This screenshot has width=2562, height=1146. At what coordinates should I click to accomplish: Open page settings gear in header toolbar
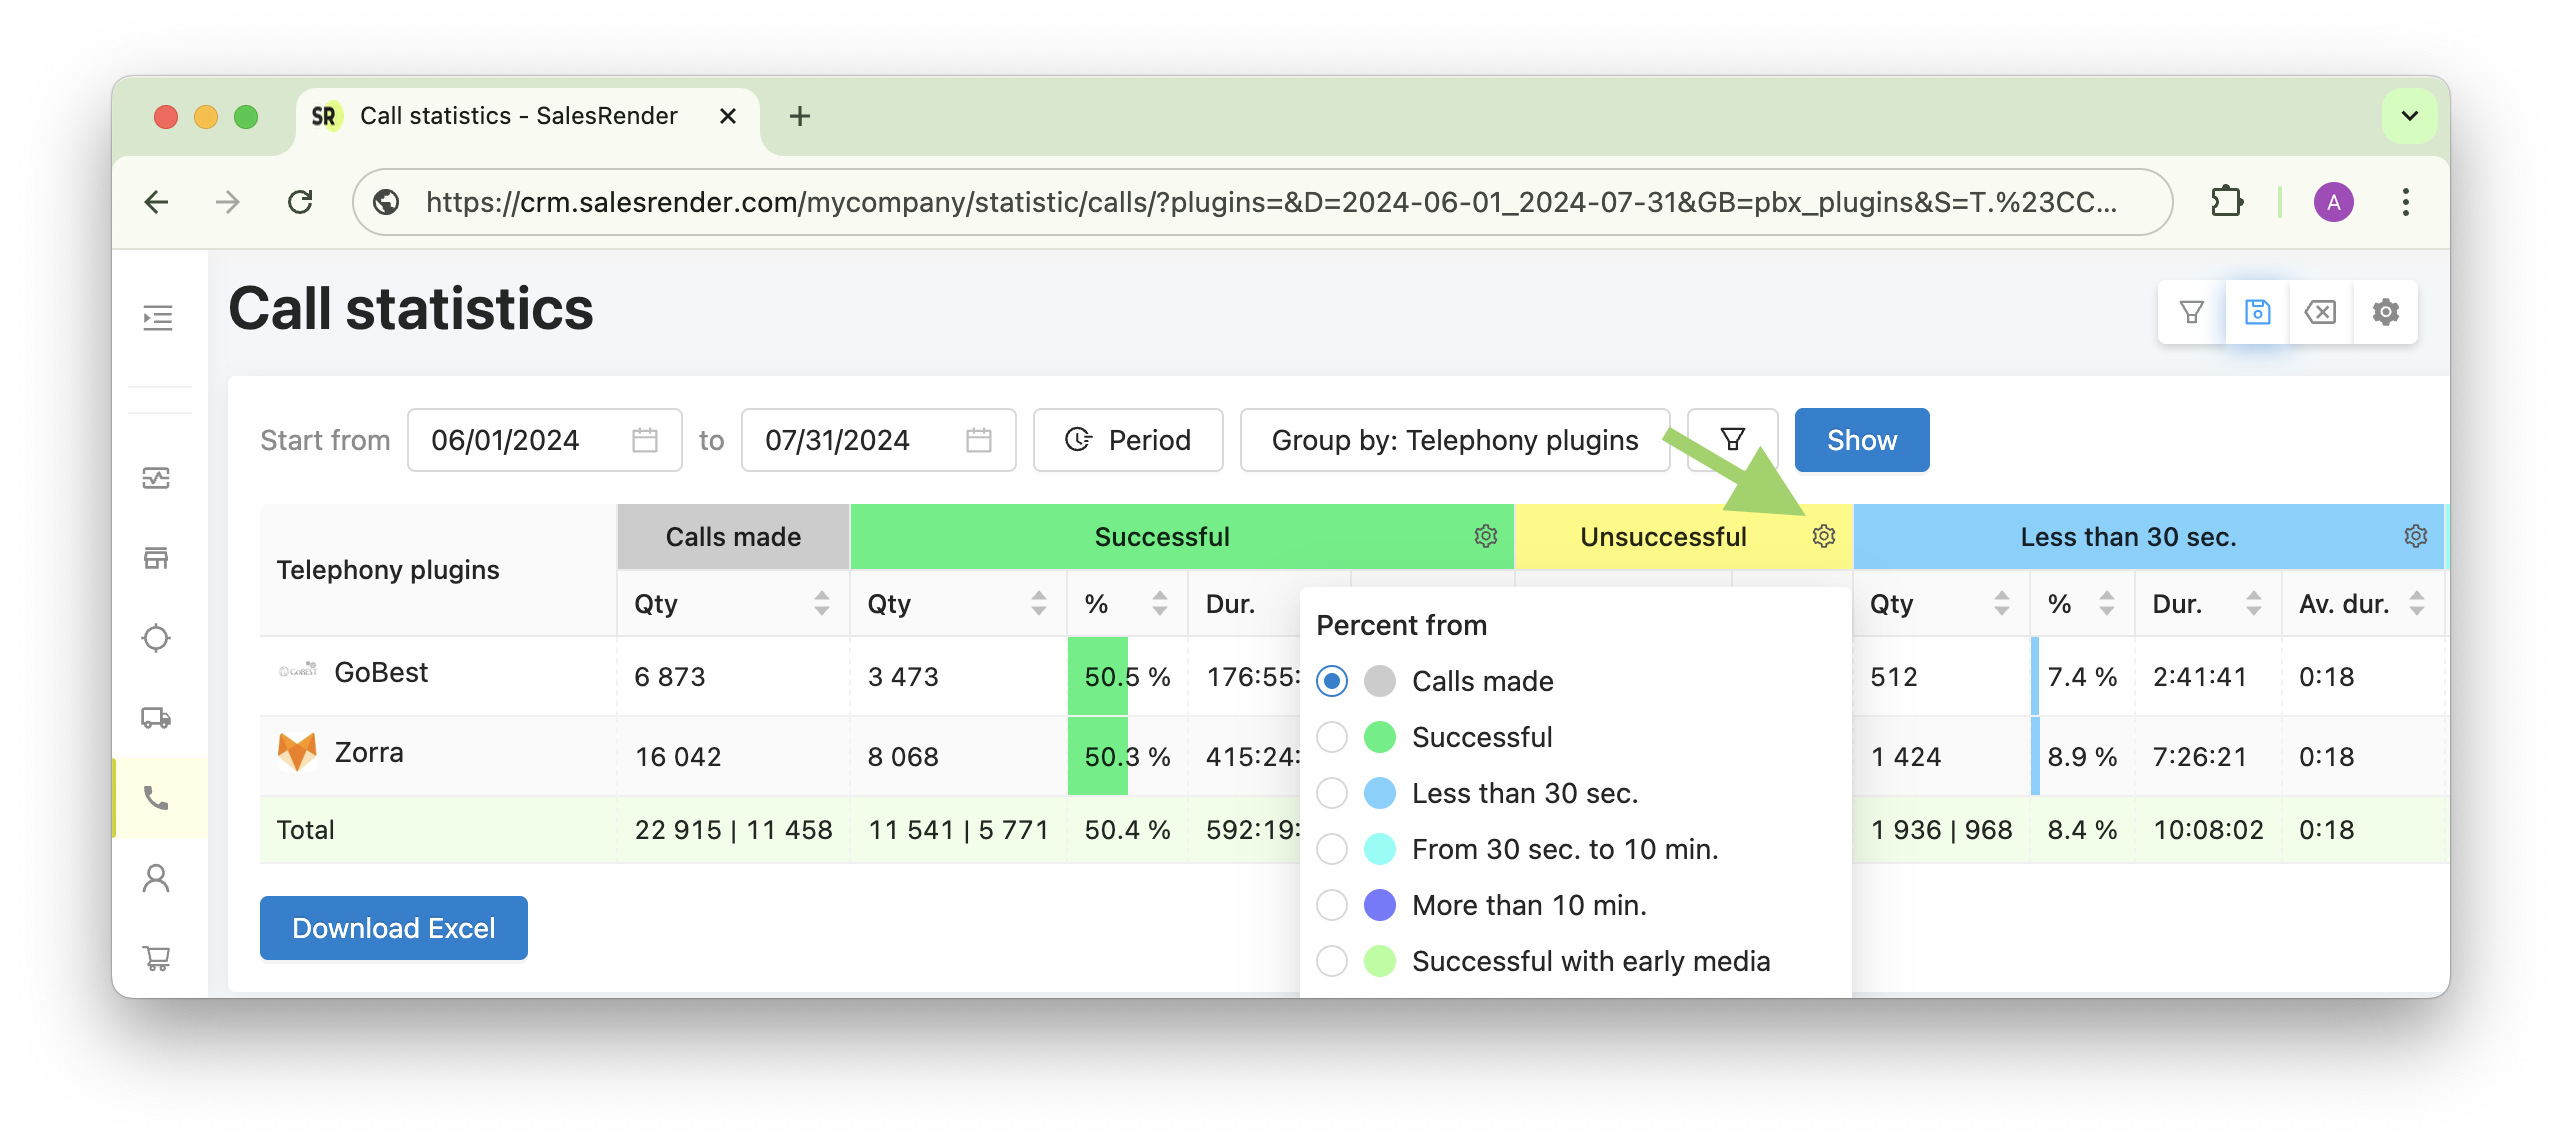(2385, 313)
